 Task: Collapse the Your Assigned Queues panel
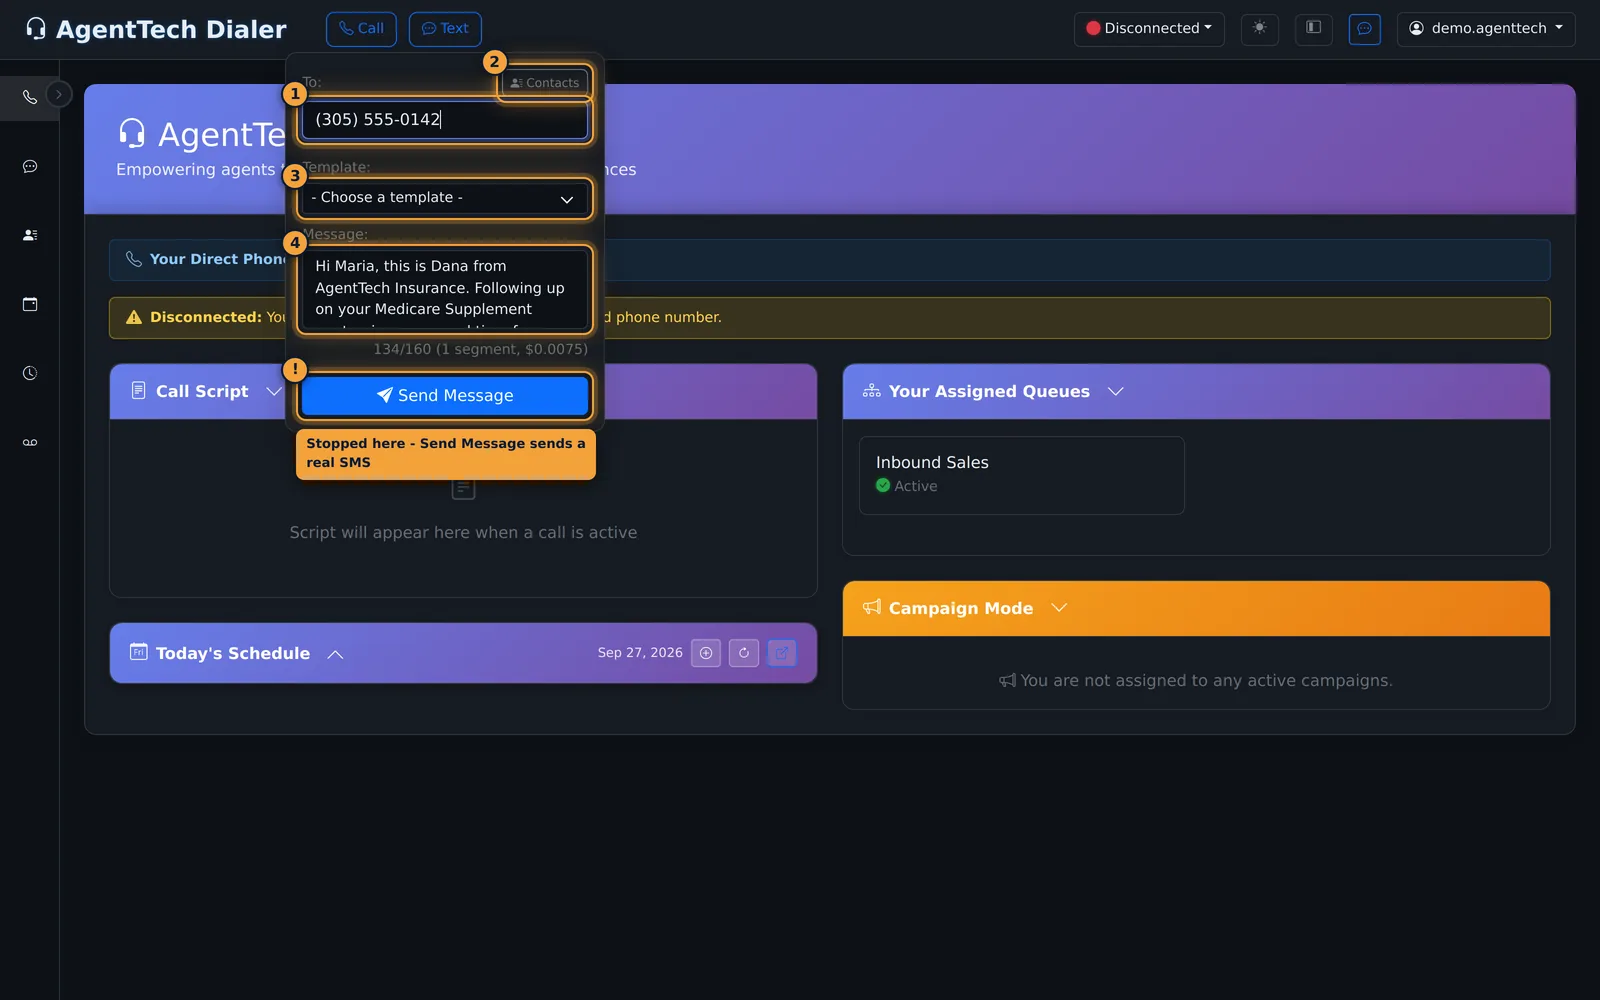(x=1116, y=391)
